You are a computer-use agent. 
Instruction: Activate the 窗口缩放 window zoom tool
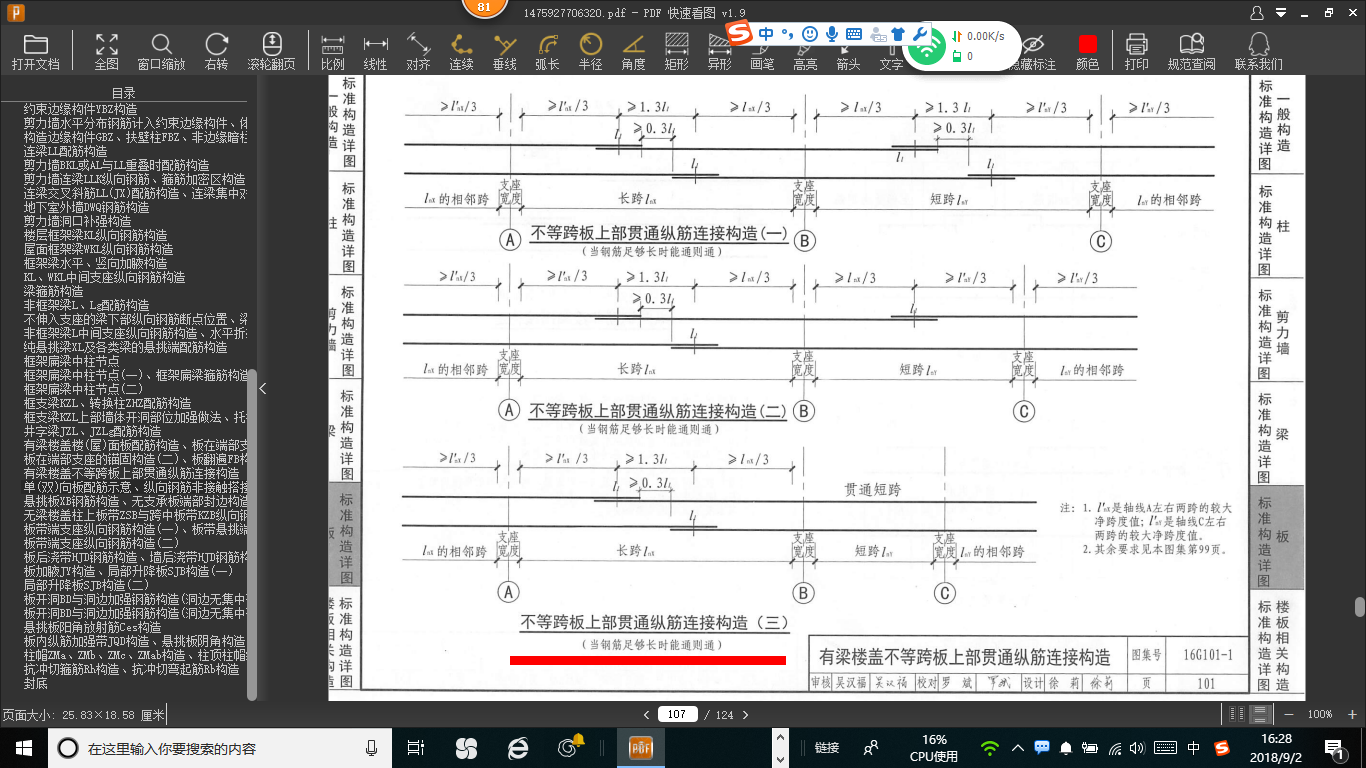(x=161, y=52)
